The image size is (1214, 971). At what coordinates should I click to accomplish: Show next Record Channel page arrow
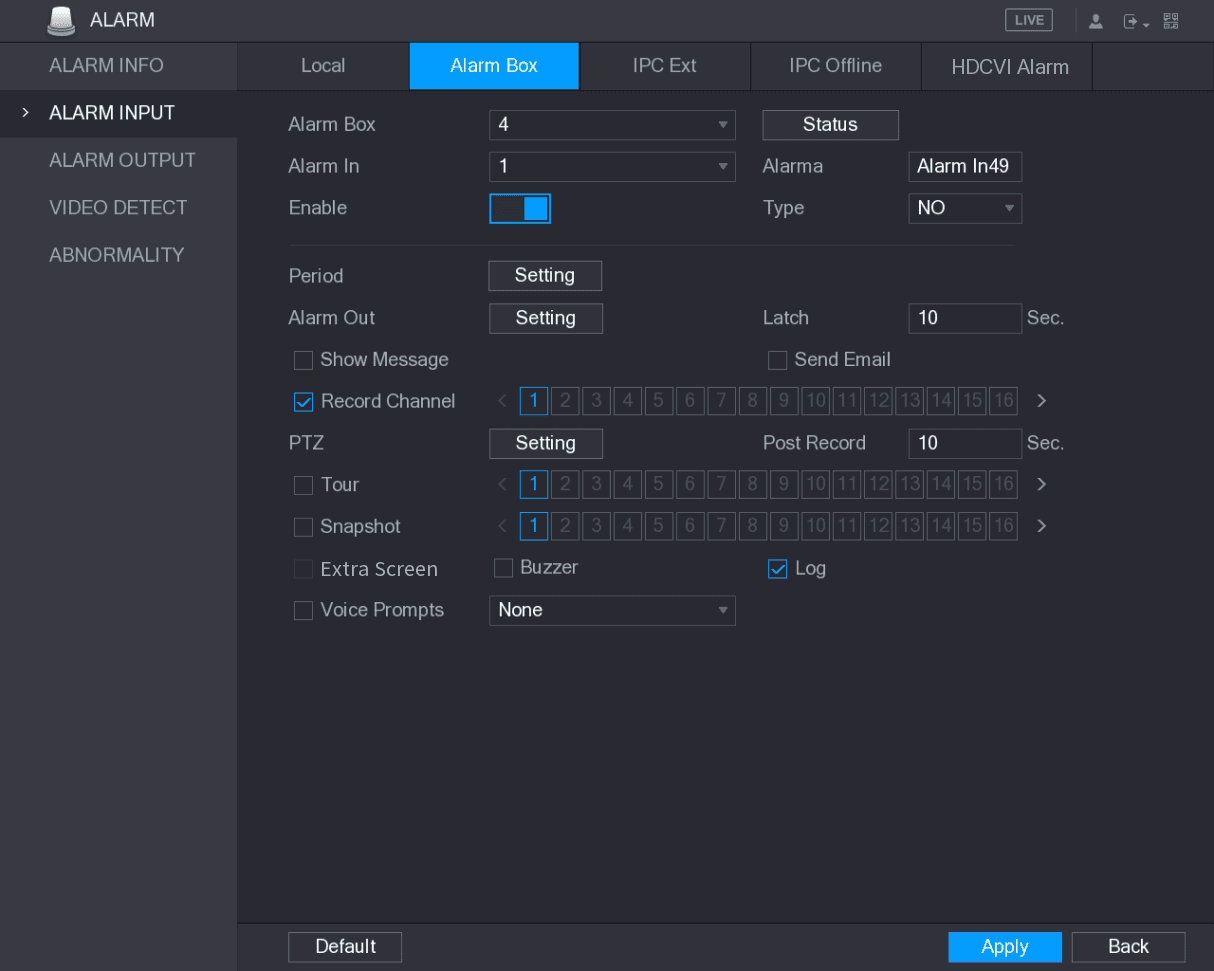point(1042,402)
